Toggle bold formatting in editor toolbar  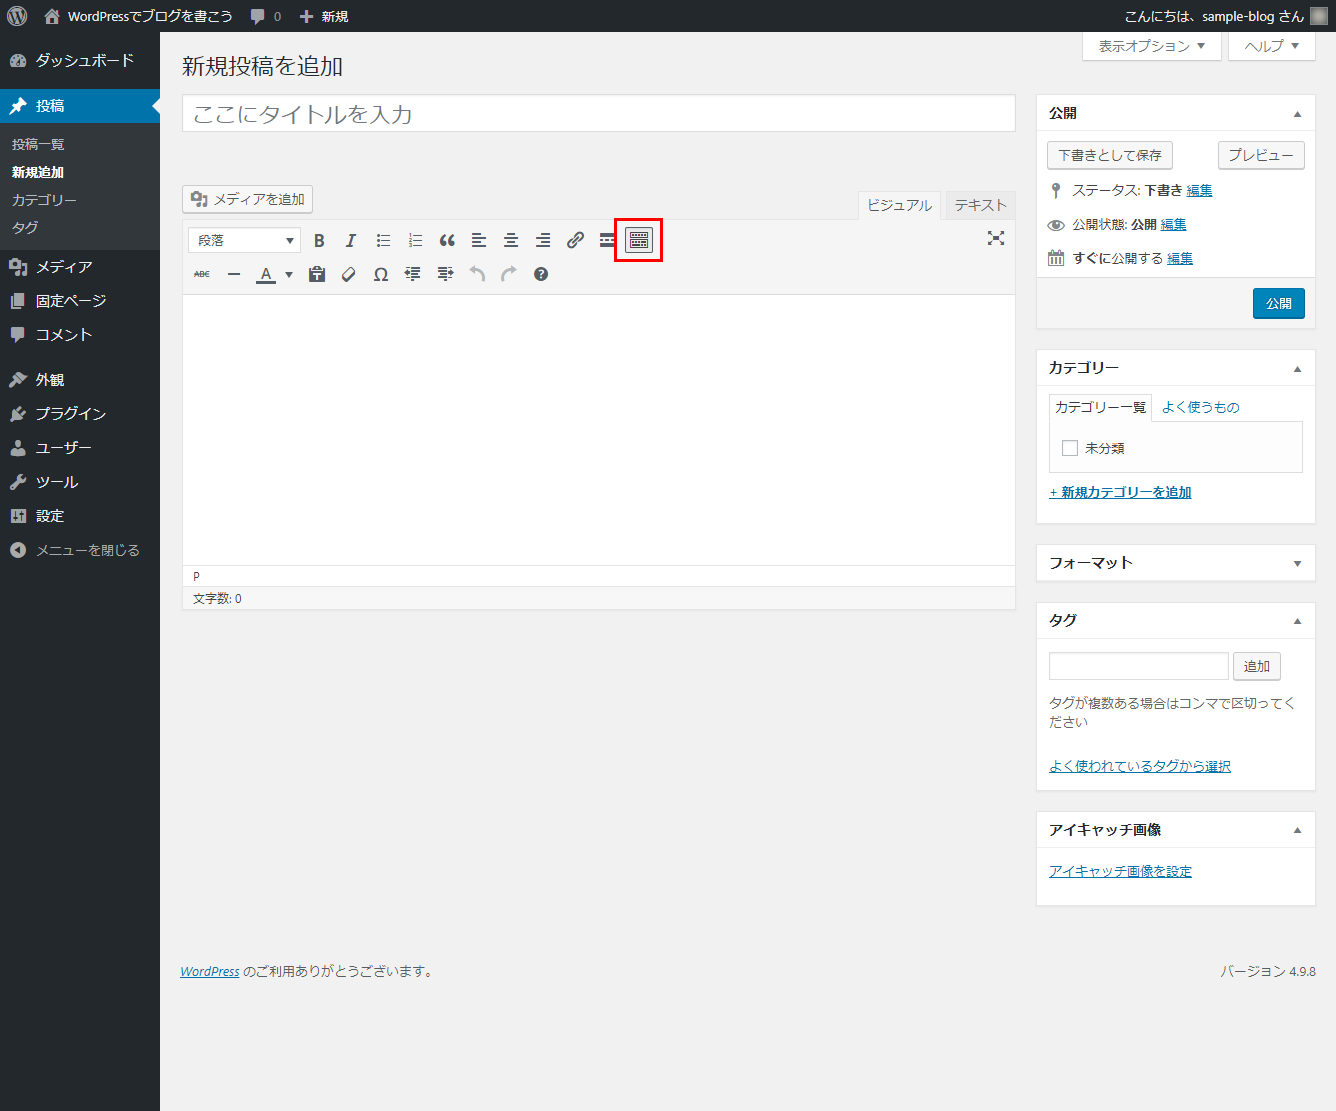pos(319,240)
